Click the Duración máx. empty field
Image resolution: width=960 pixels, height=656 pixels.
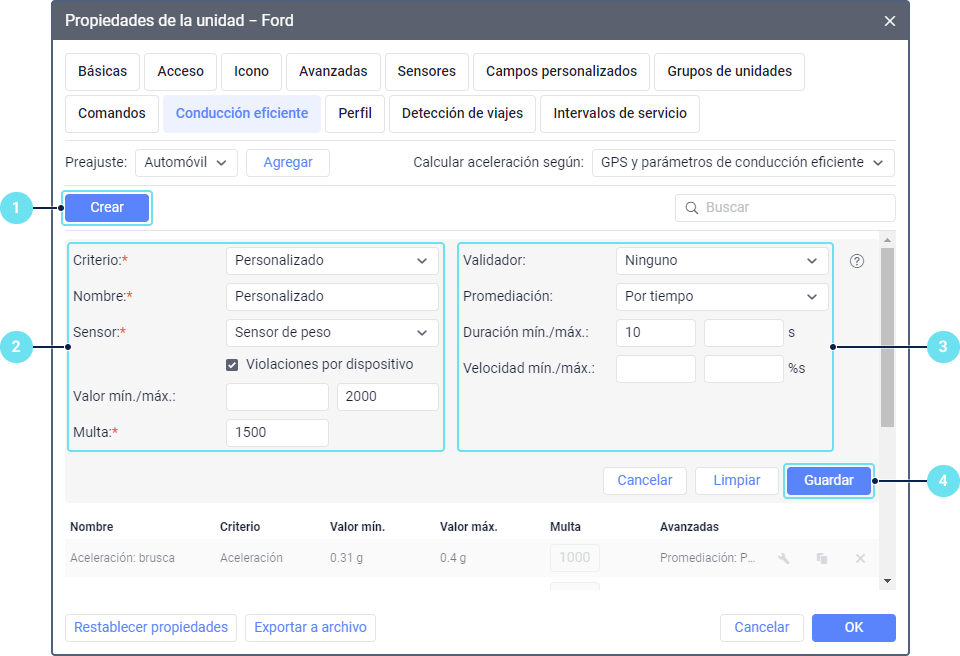(x=744, y=333)
